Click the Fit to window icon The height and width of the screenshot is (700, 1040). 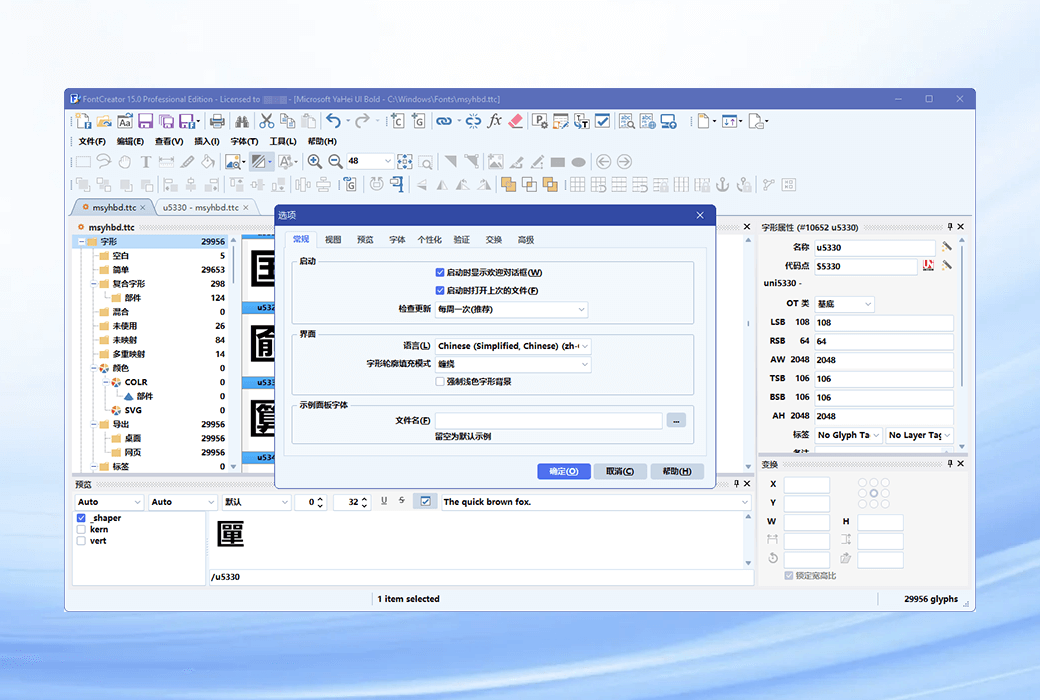(405, 161)
